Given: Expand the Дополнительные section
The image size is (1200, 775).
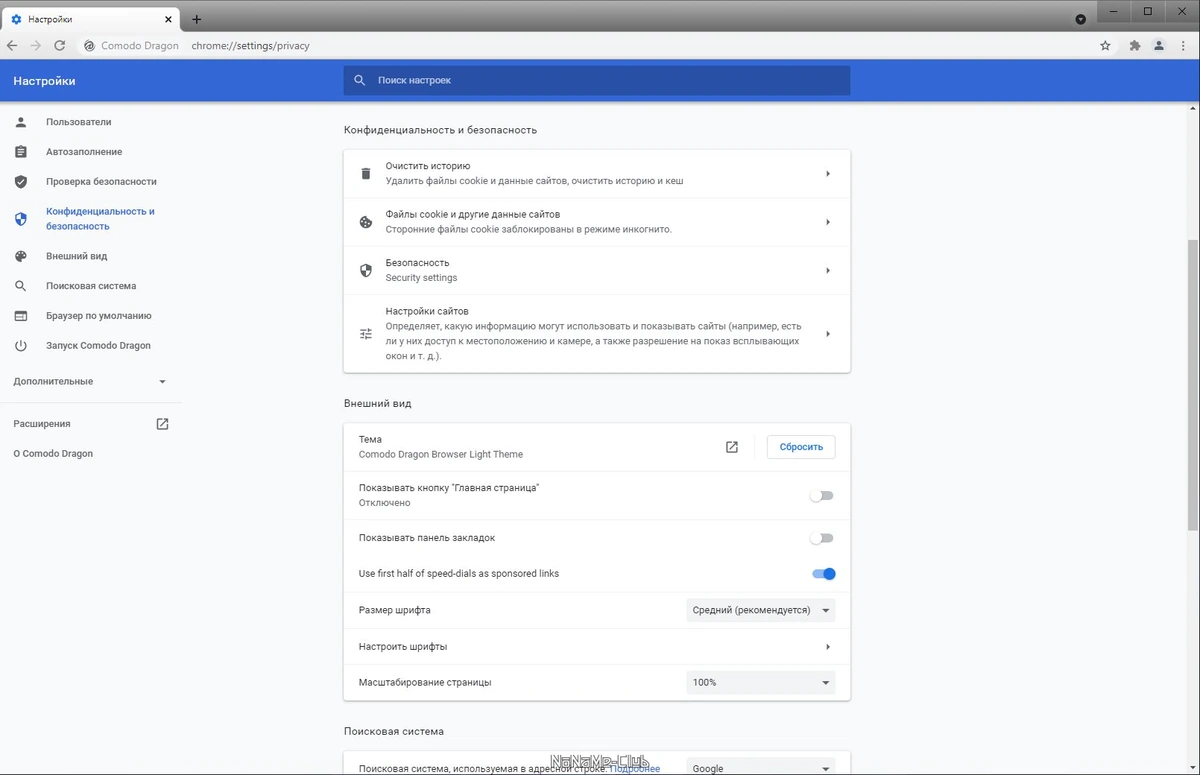Looking at the screenshot, I should 90,382.
